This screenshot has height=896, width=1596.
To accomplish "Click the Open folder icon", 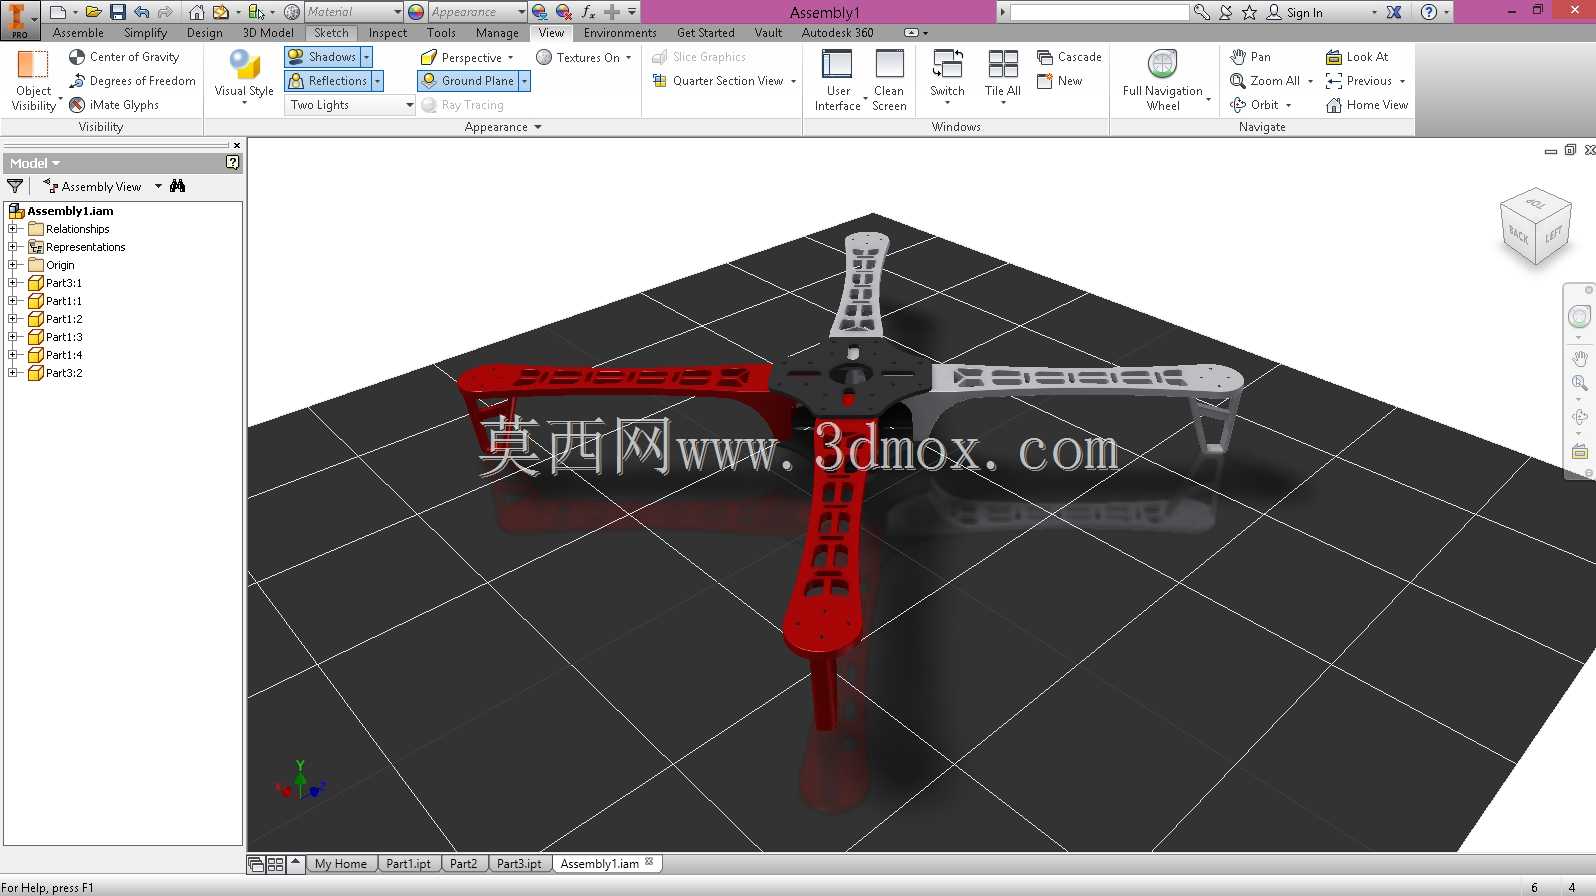I will 93,12.
